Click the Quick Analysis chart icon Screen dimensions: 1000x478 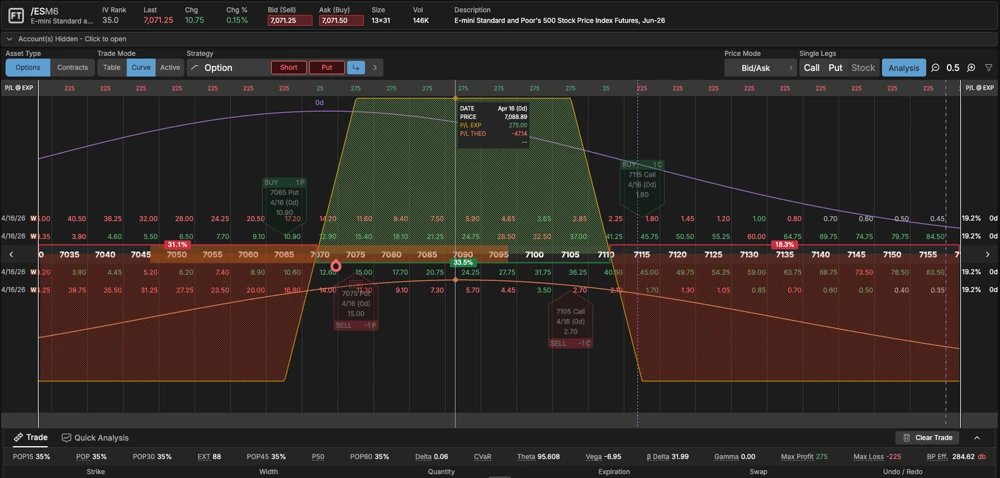(x=66, y=438)
